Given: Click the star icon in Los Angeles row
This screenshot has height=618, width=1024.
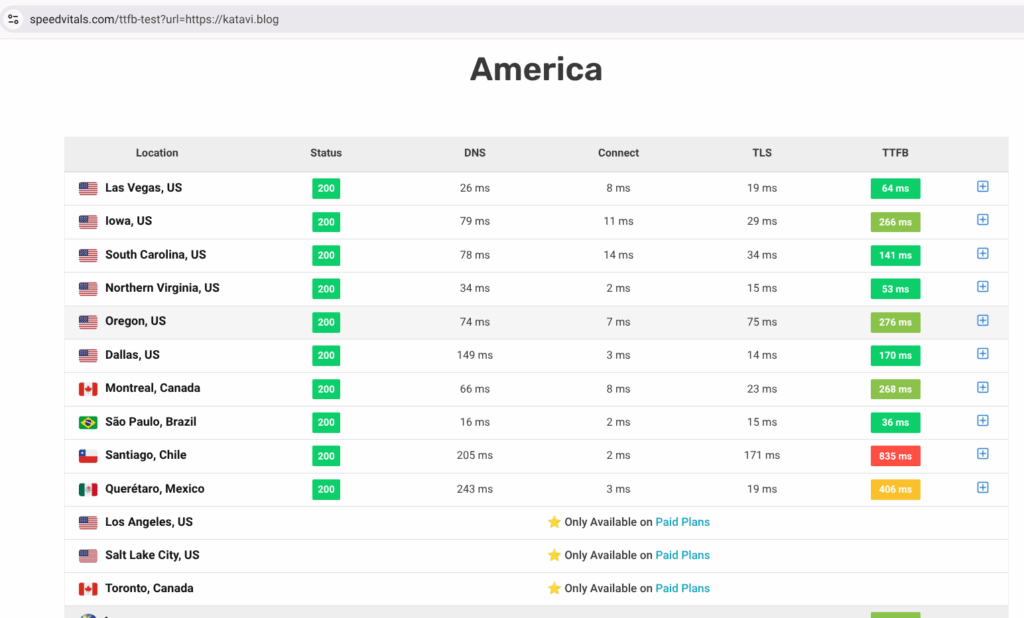Looking at the screenshot, I should pos(554,522).
